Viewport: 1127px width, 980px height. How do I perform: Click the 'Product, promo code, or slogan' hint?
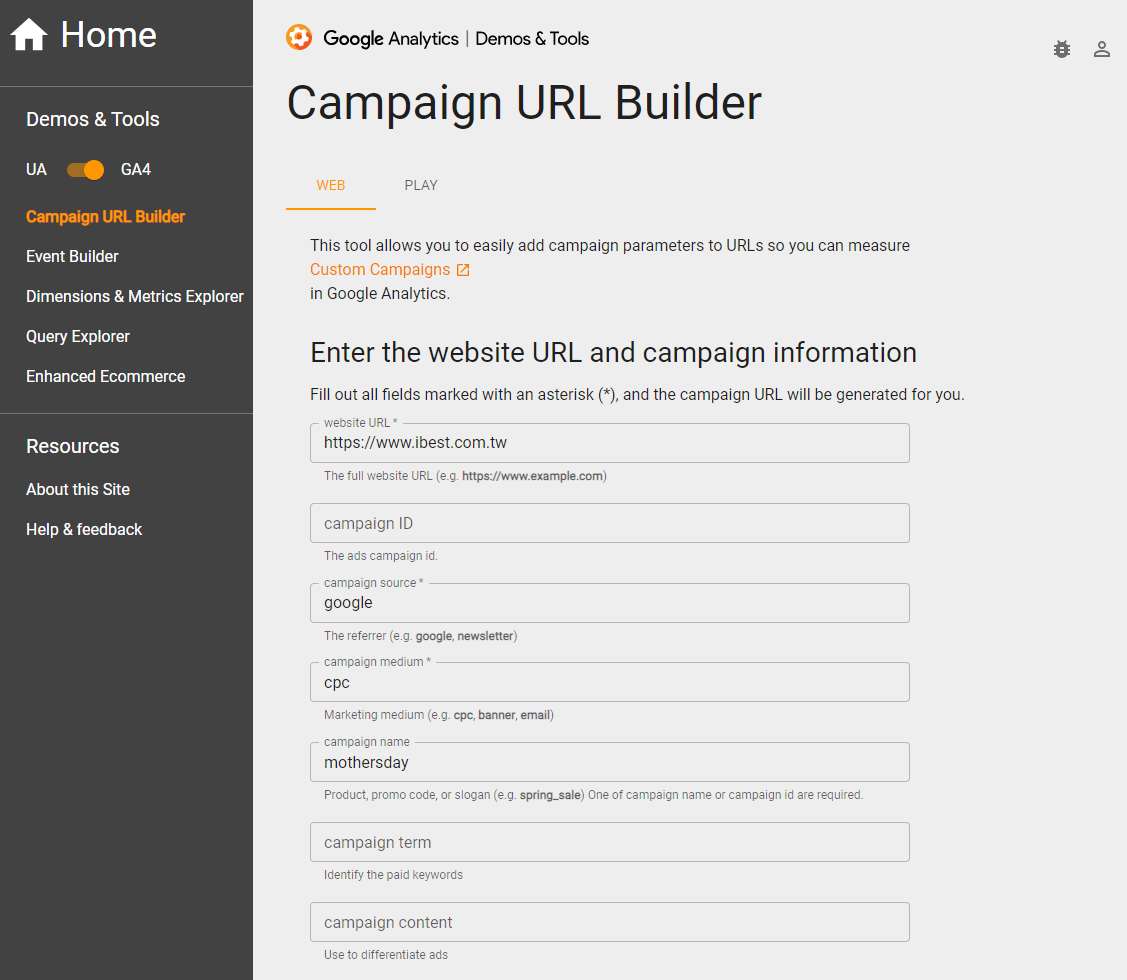pyautogui.click(x=593, y=795)
